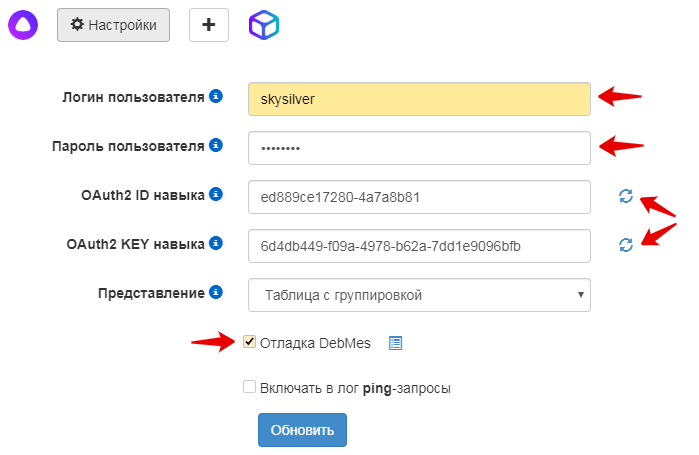The height and width of the screenshot is (455, 699).
Task: Enable logging of ping-запросы checkbox
Action: click(x=249, y=387)
